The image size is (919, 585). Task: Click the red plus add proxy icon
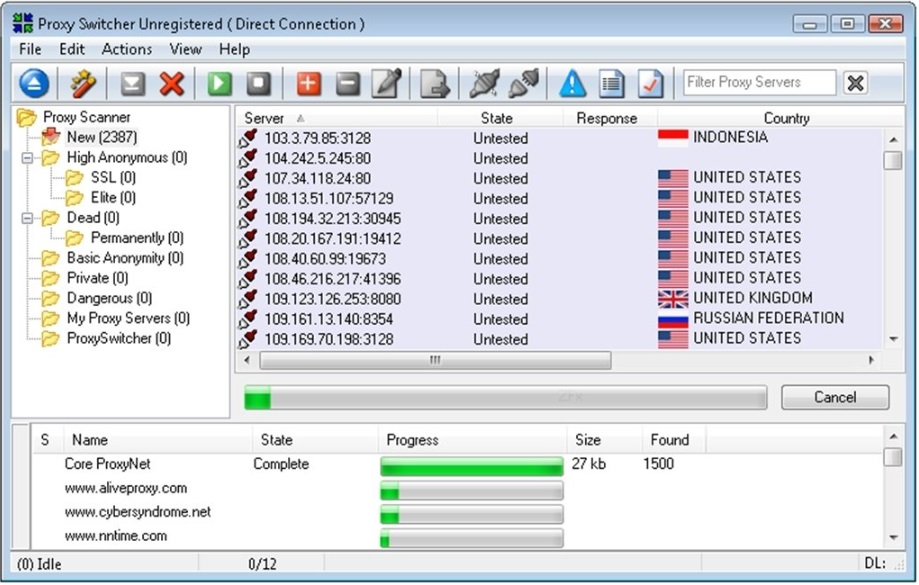coord(309,84)
